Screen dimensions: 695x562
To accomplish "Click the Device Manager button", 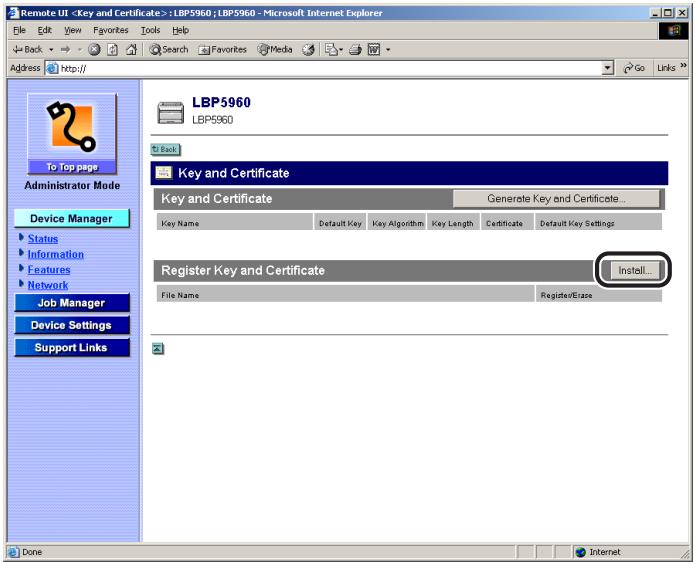I will (72, 219).
